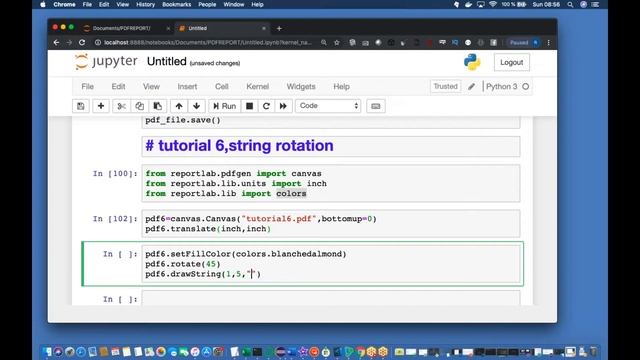Click into the canvas code cell In [102]

point(331,224)
